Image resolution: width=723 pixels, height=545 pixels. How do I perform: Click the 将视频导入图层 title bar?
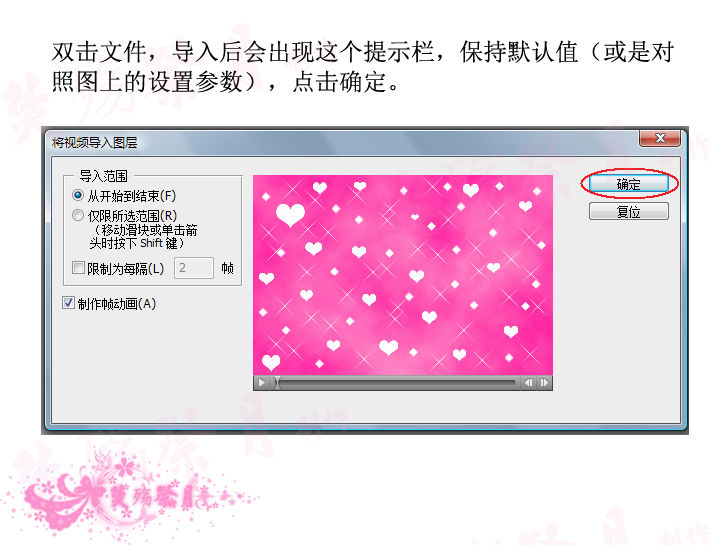(341, 142)
